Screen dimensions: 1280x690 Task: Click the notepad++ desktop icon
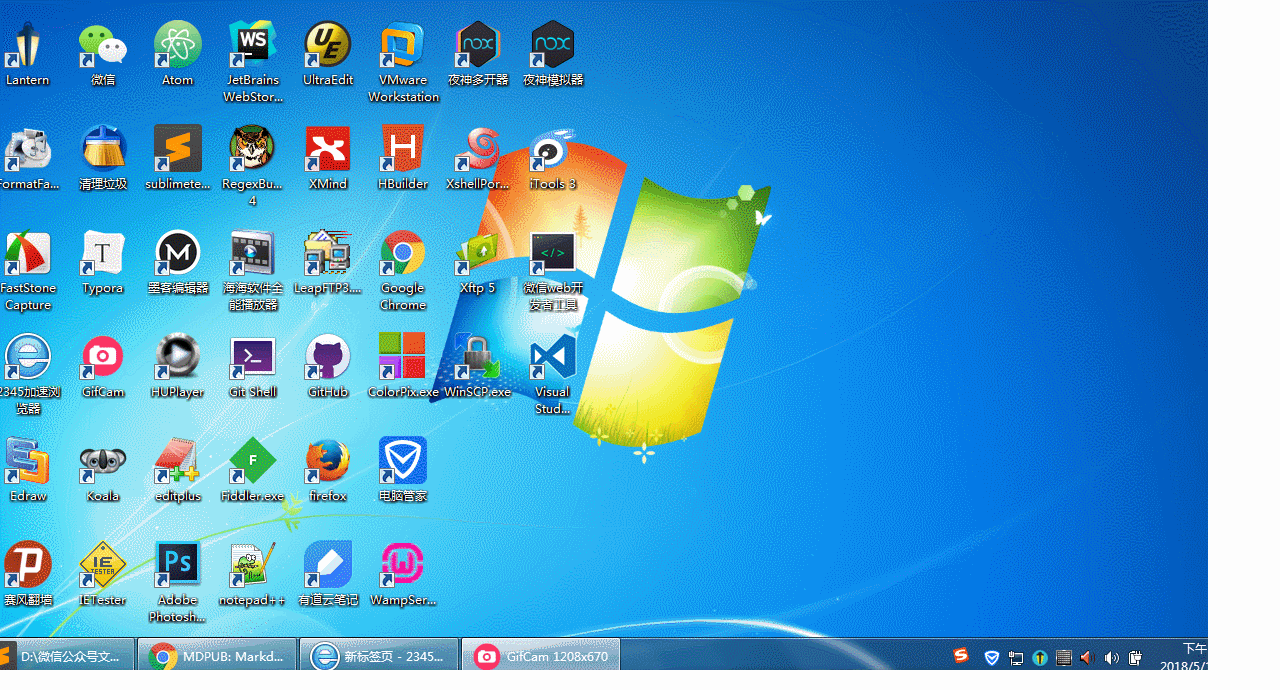[x=253, y=574]
